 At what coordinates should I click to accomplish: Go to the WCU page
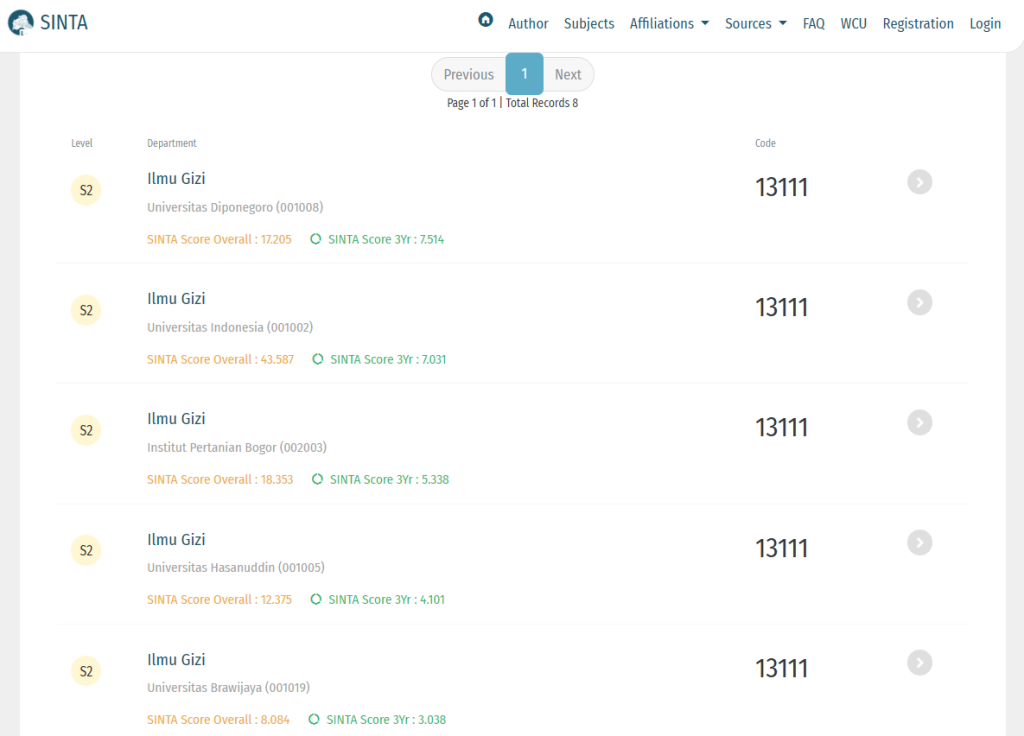coord(853,23)
